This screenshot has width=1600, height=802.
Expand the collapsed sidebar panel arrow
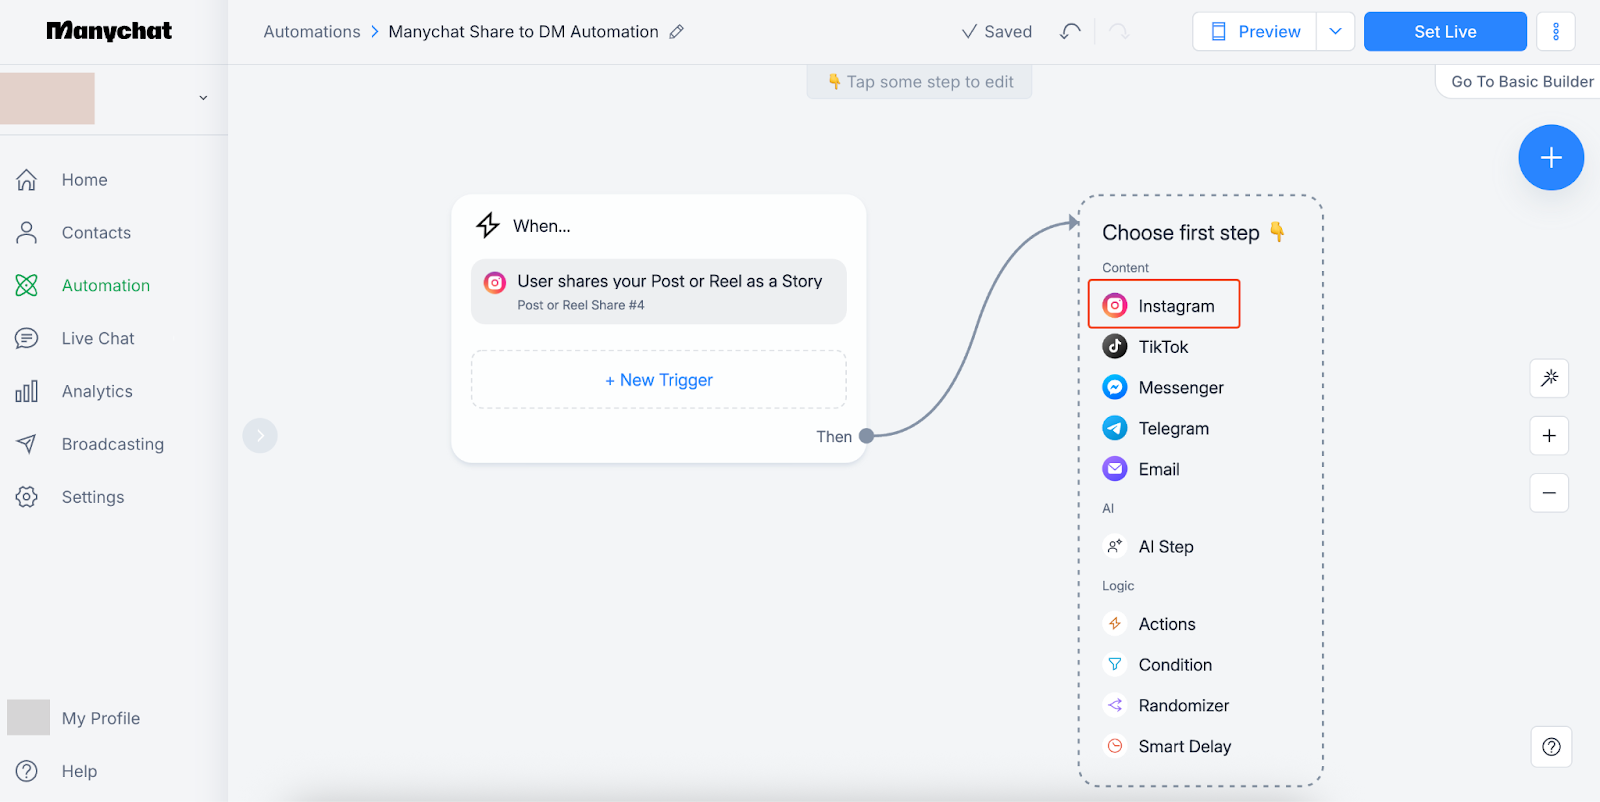(x=260, y=436)
